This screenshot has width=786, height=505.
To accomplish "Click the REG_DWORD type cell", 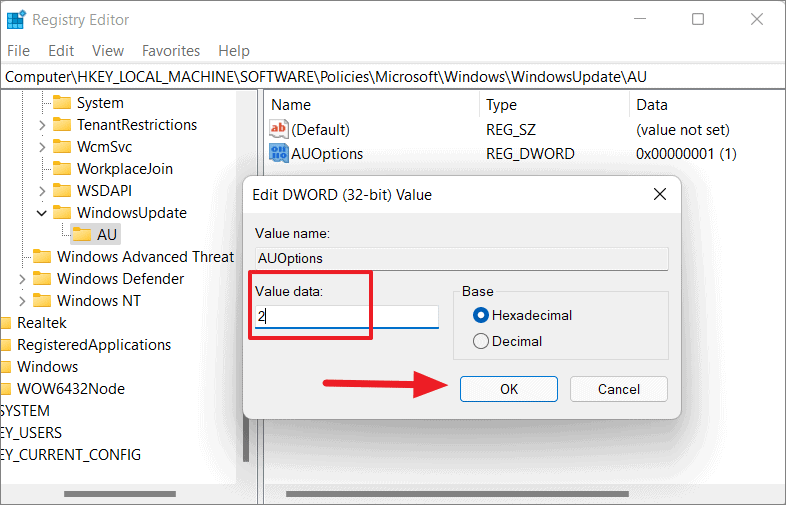I will (x=530, y=153).
